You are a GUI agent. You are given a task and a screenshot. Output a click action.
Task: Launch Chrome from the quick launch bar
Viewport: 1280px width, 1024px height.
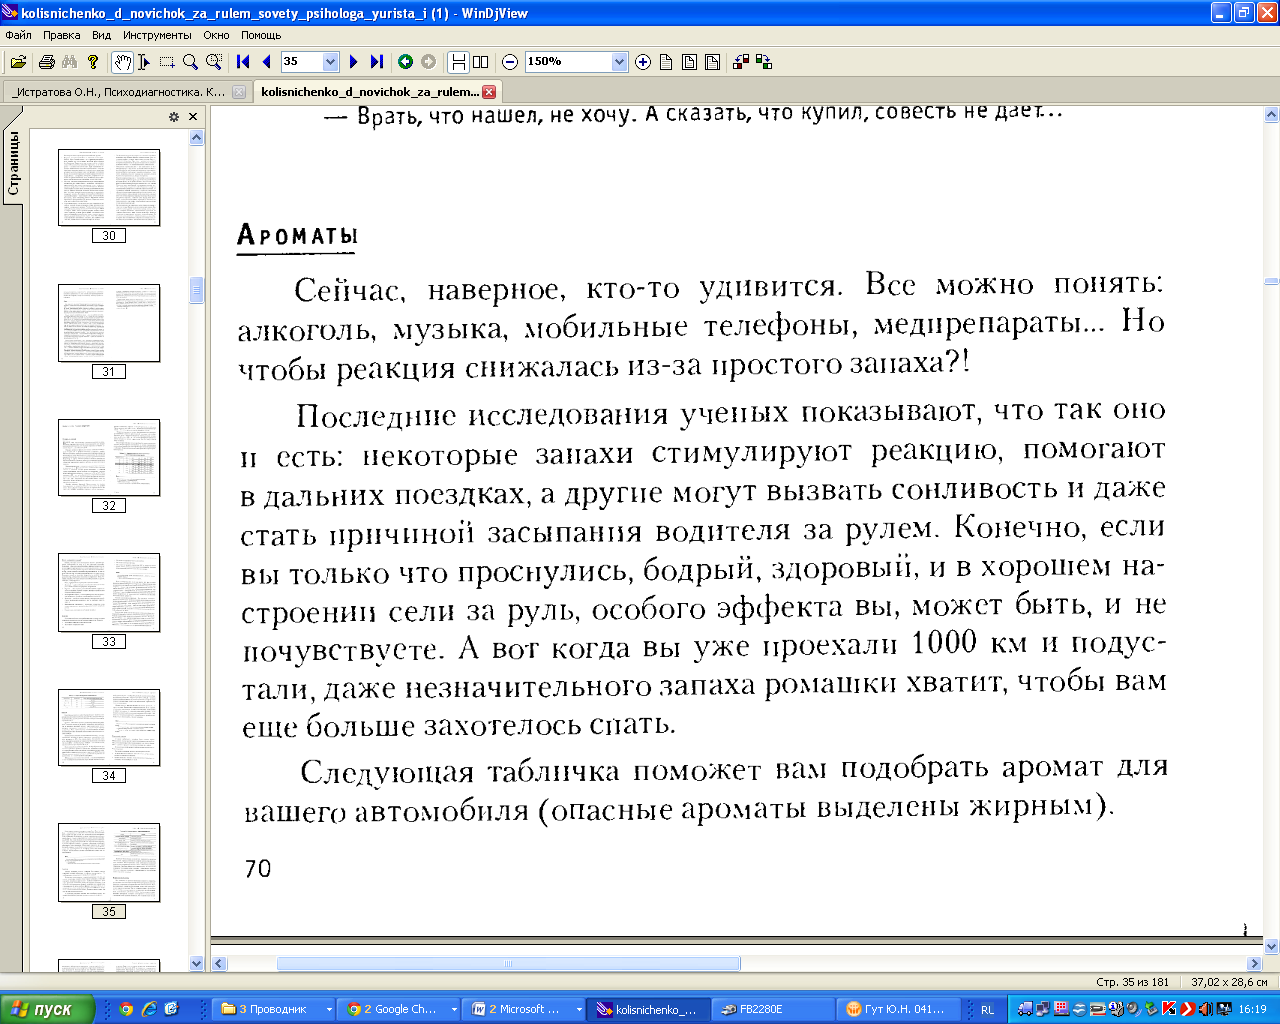pyautogui.click(x=126, y=1009)
